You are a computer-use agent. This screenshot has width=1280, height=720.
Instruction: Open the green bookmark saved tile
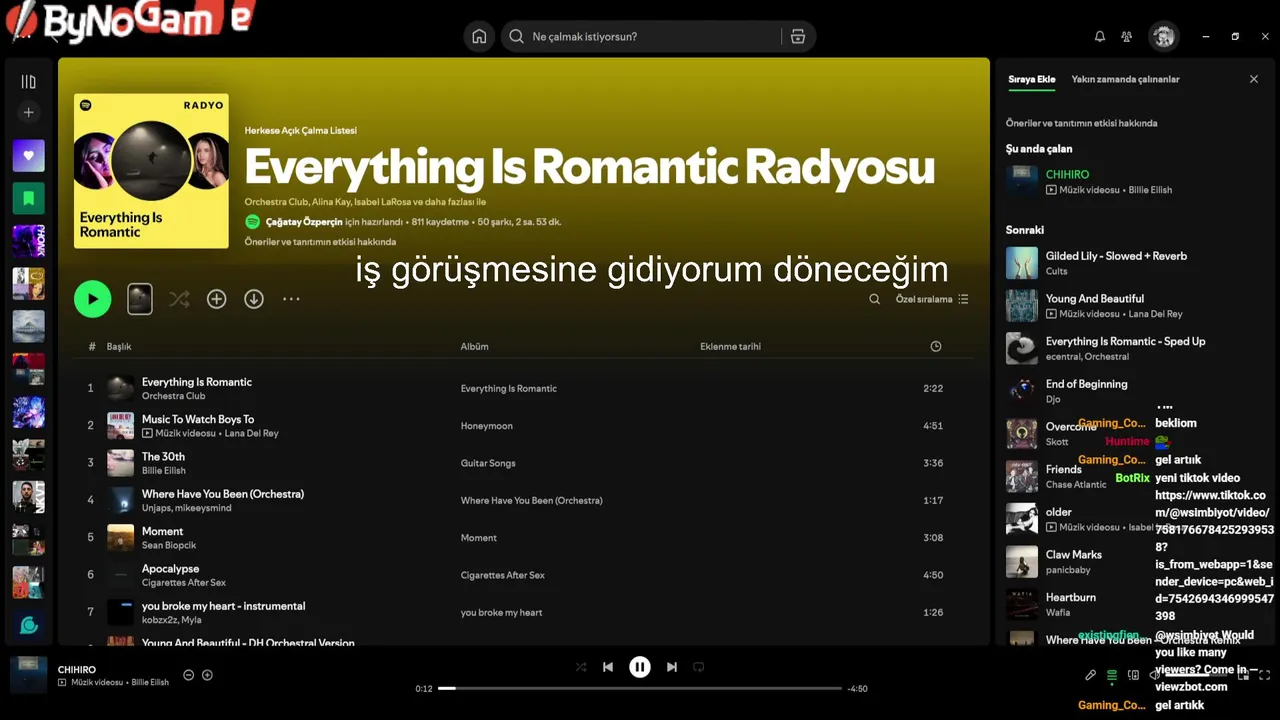(28, 198)
